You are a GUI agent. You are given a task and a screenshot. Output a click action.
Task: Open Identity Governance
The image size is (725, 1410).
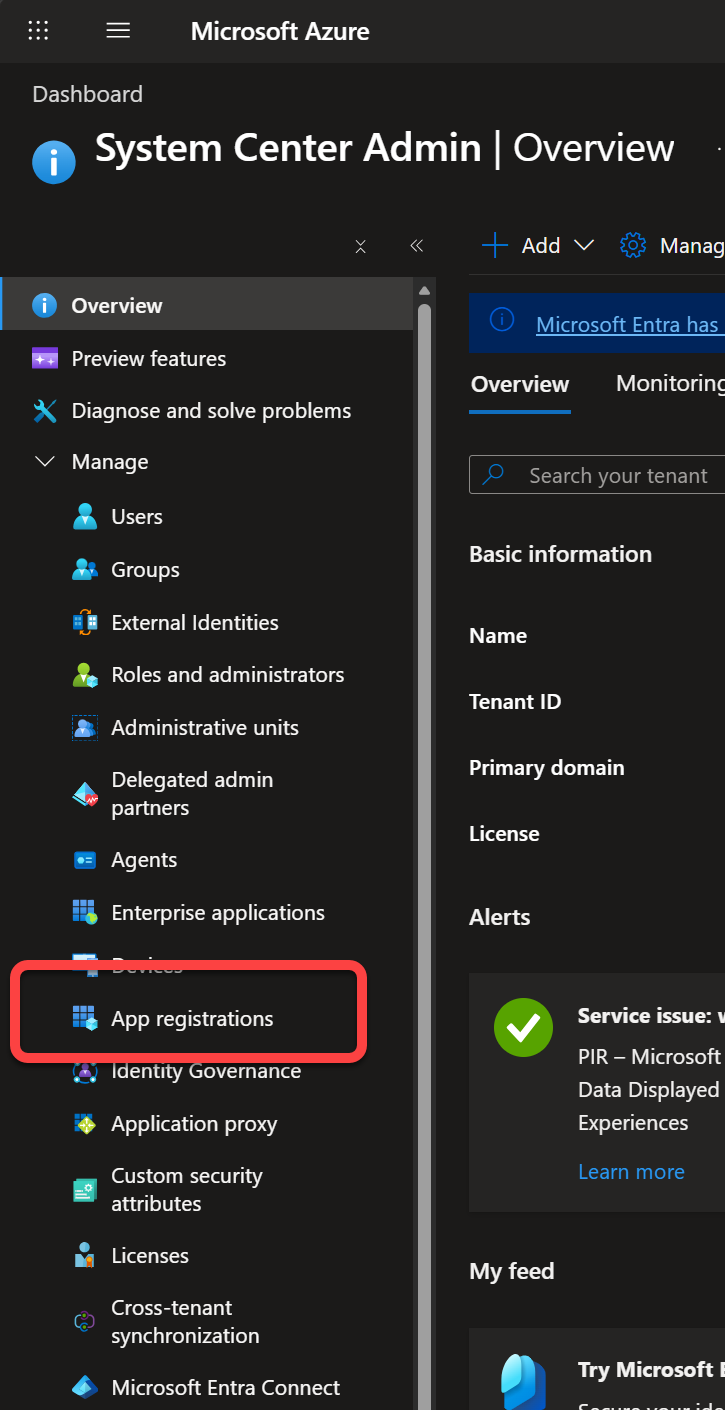pyautogui.click(x=207, y=1071)
